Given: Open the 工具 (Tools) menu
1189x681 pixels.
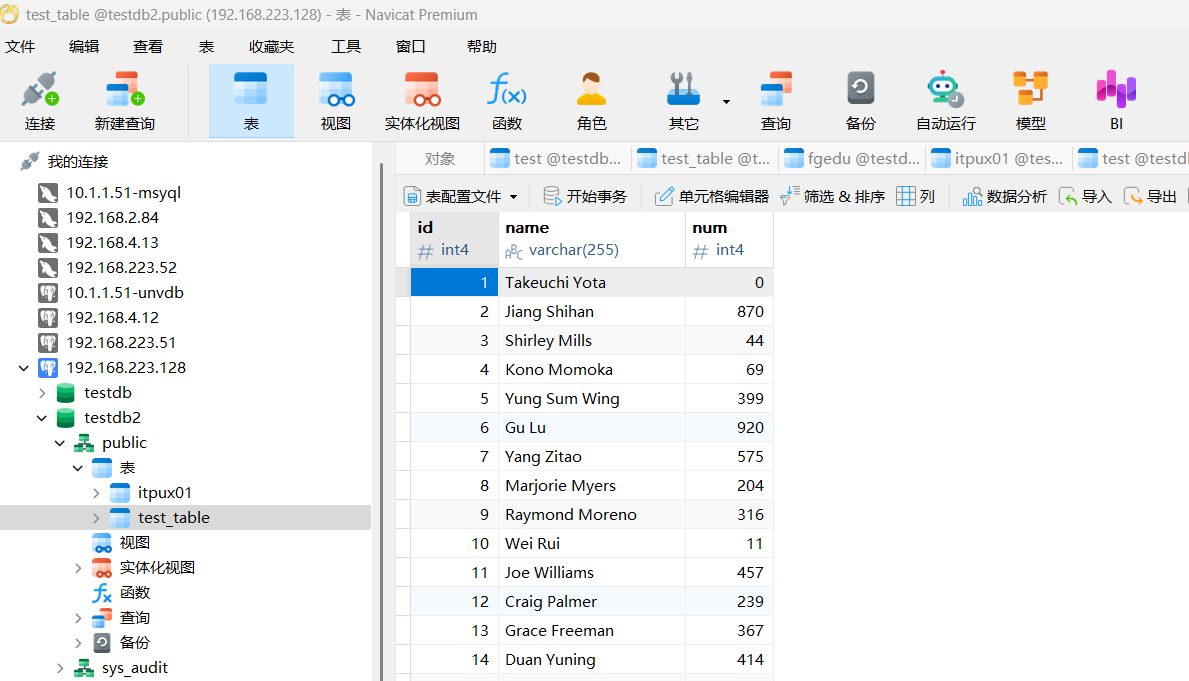Looking at the screenshot, I should tap(346, 47).
